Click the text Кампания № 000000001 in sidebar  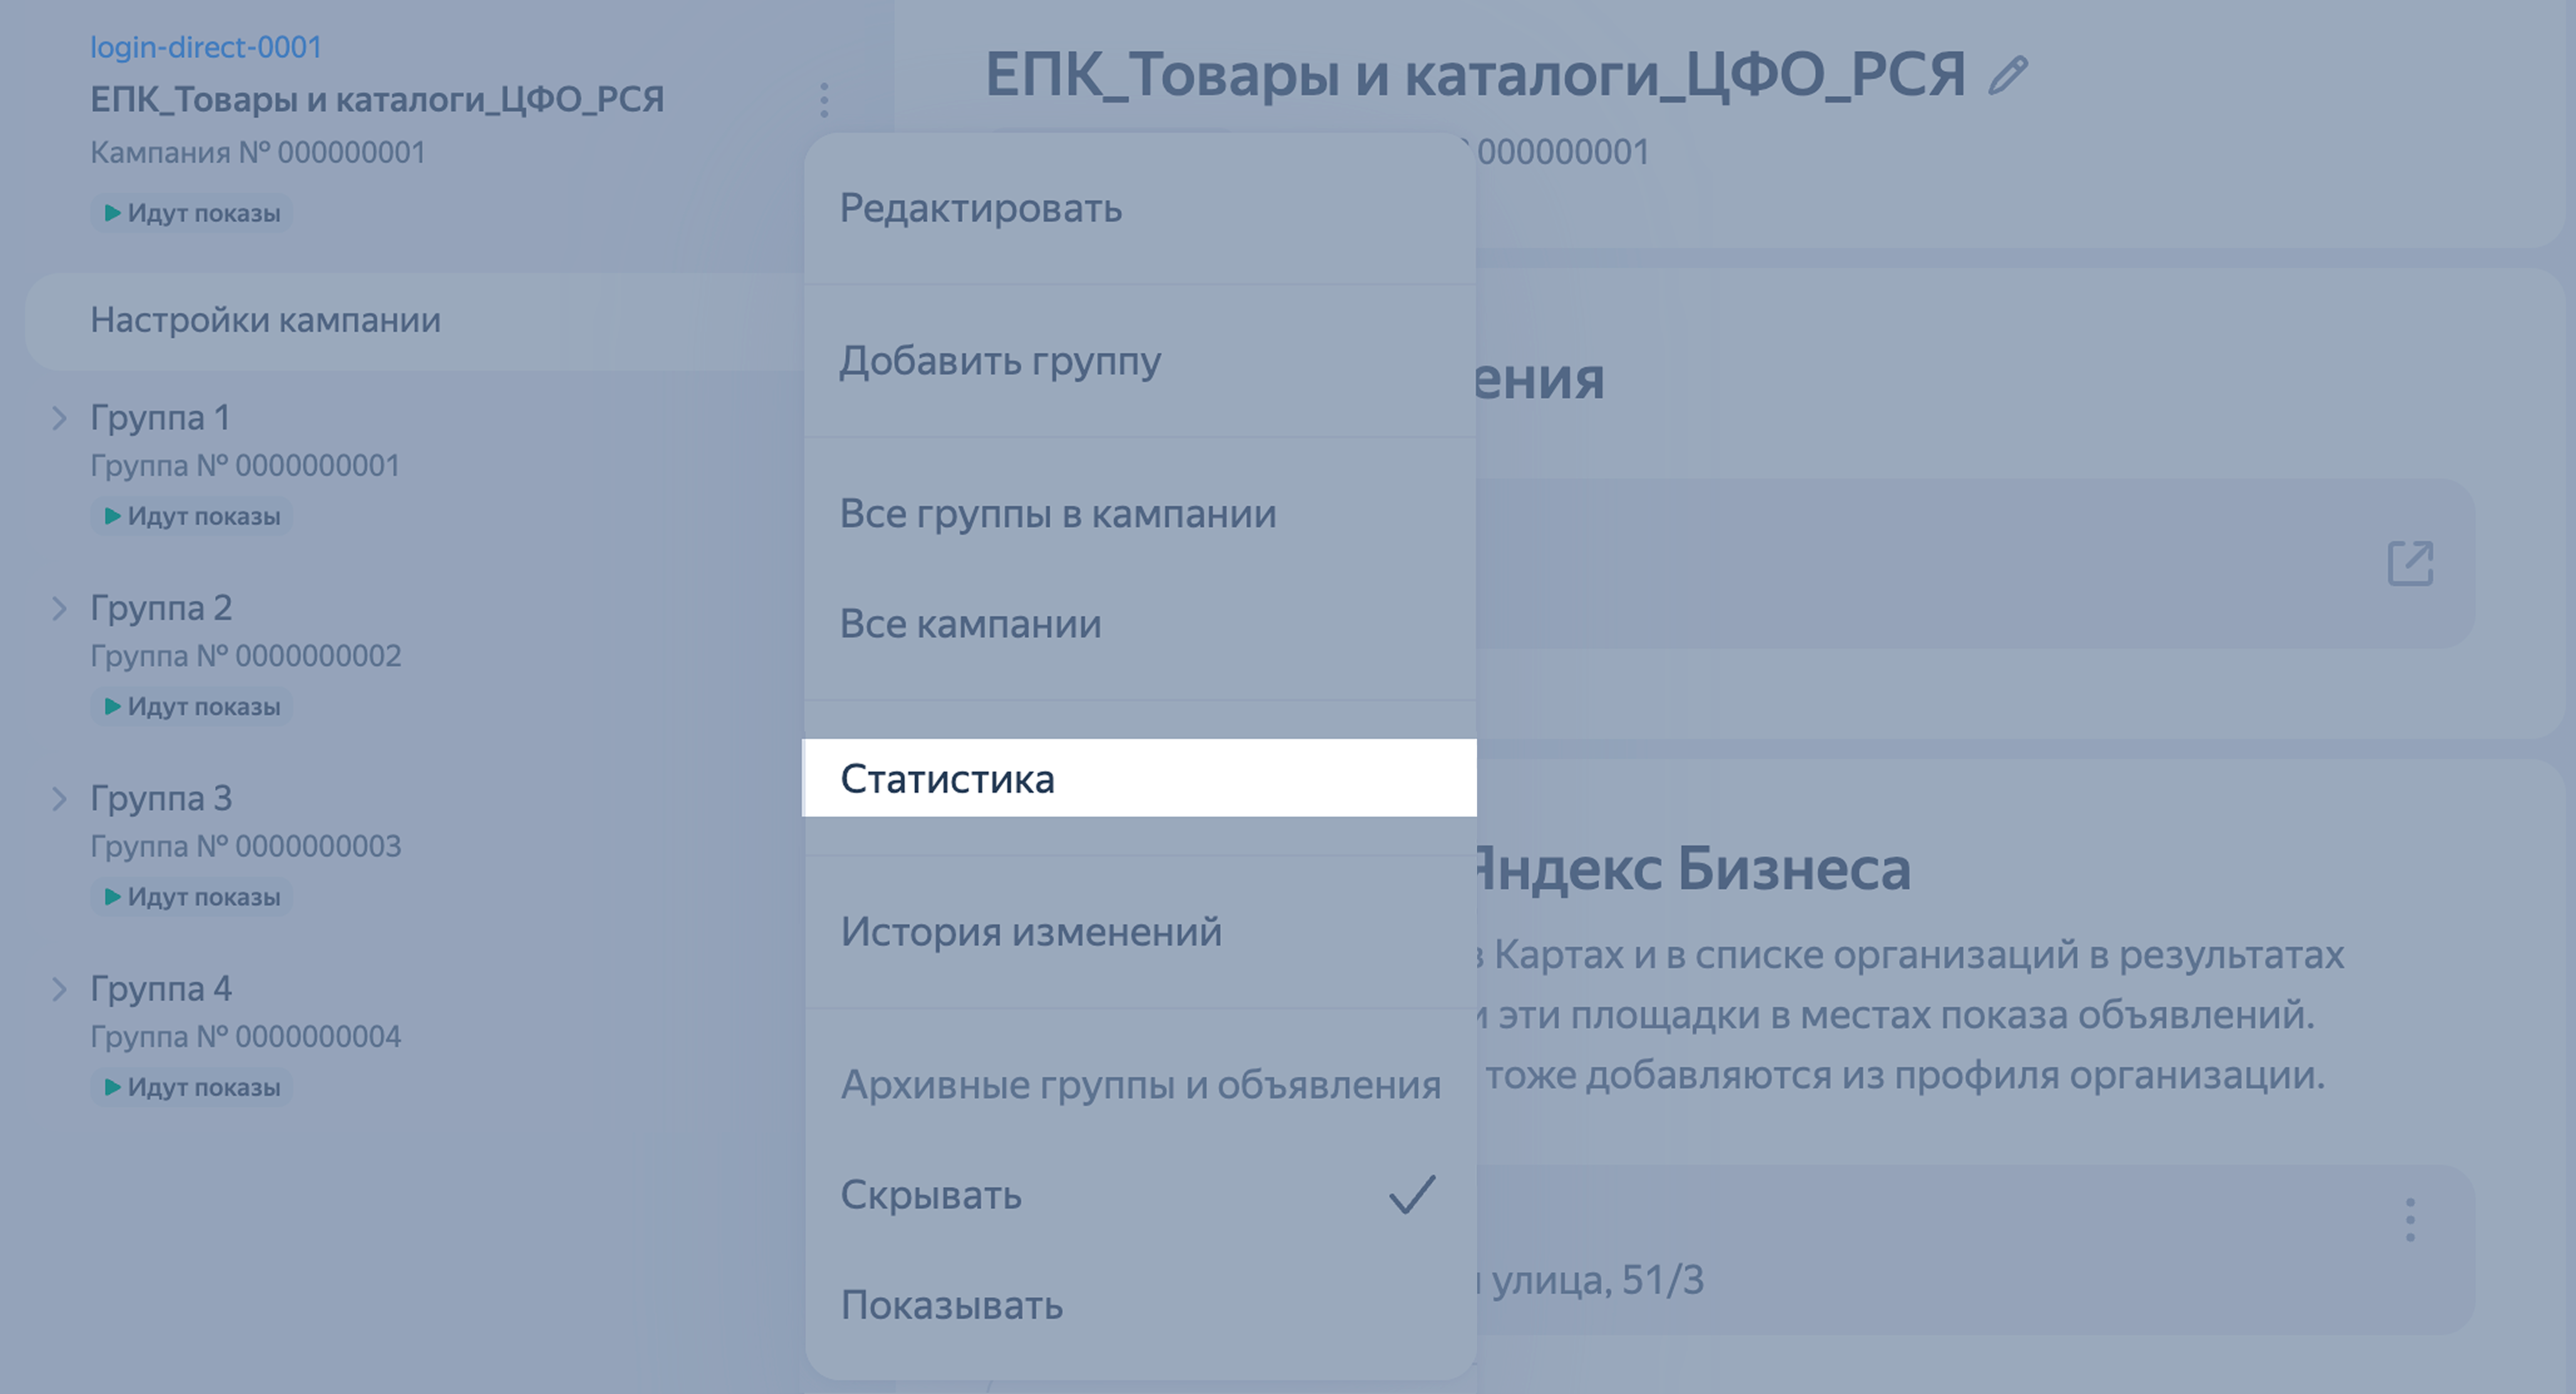pyautogui.click(x=258, y=153)
